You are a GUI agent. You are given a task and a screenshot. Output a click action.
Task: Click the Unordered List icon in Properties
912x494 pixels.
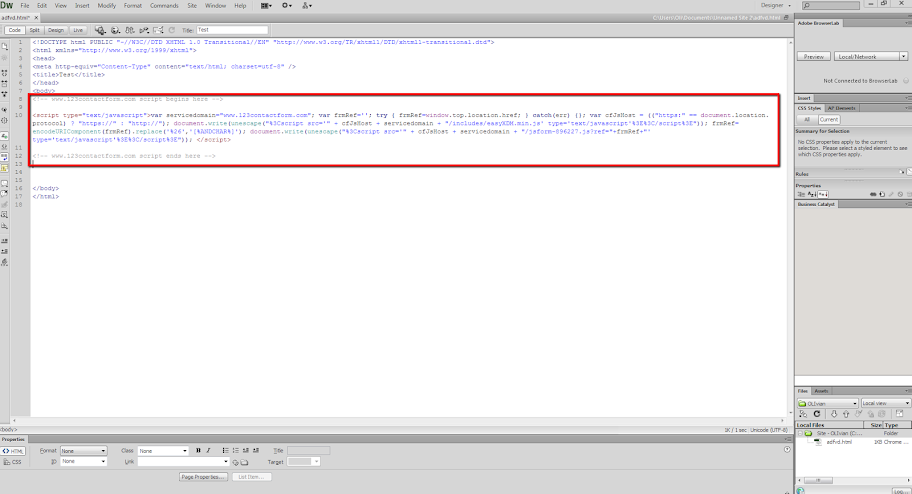(226, 451)
